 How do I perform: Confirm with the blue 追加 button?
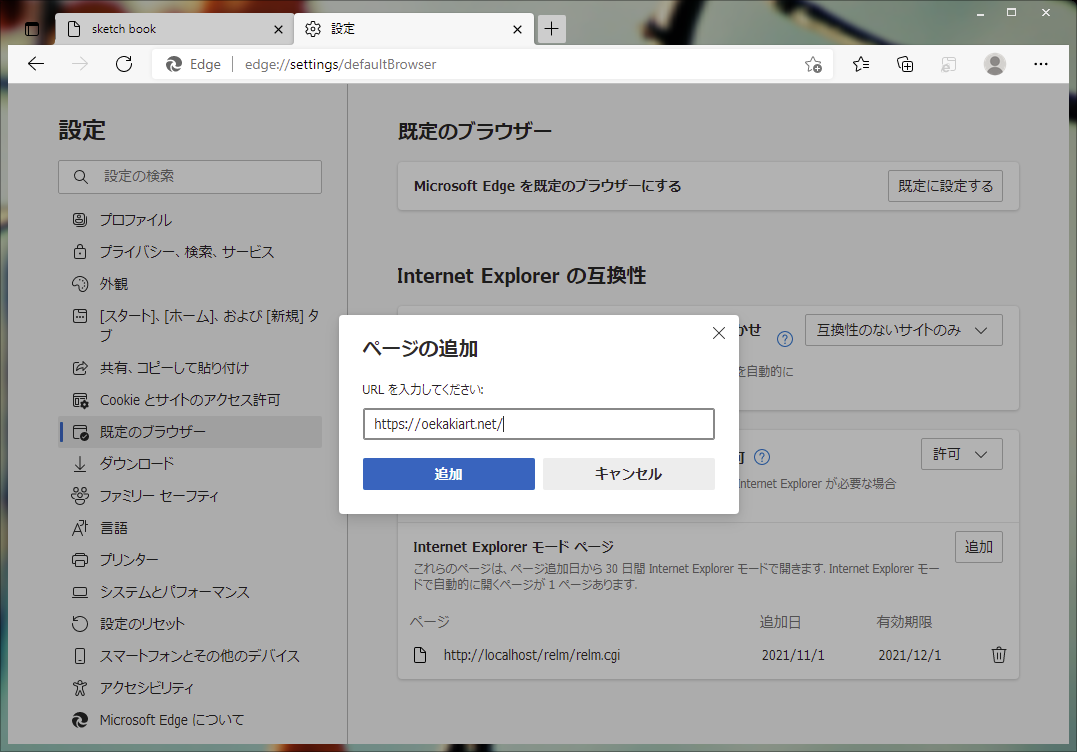449,474
